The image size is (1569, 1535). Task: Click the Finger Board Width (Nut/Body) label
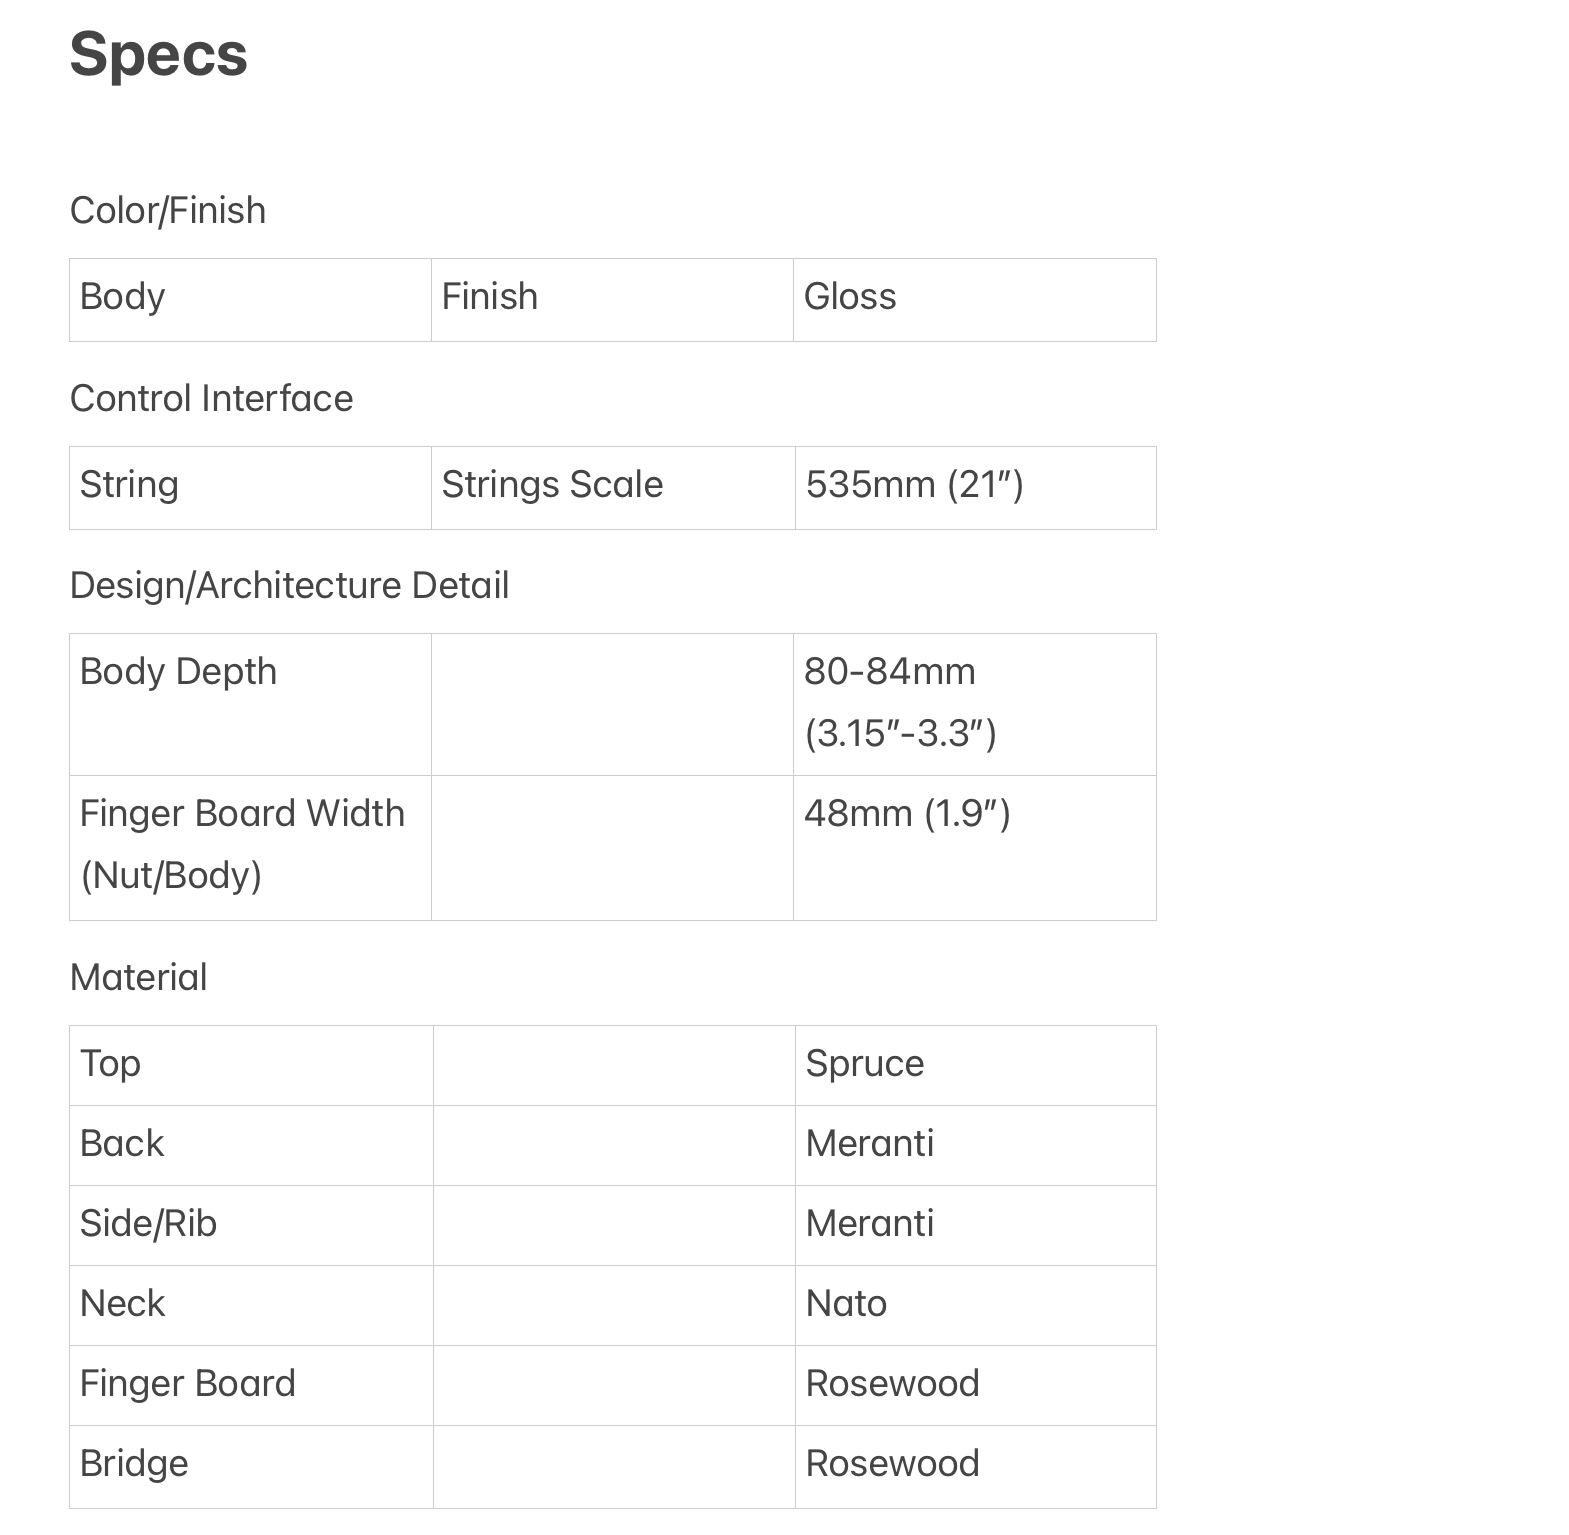pyautogui.click(x=242, y=844)
